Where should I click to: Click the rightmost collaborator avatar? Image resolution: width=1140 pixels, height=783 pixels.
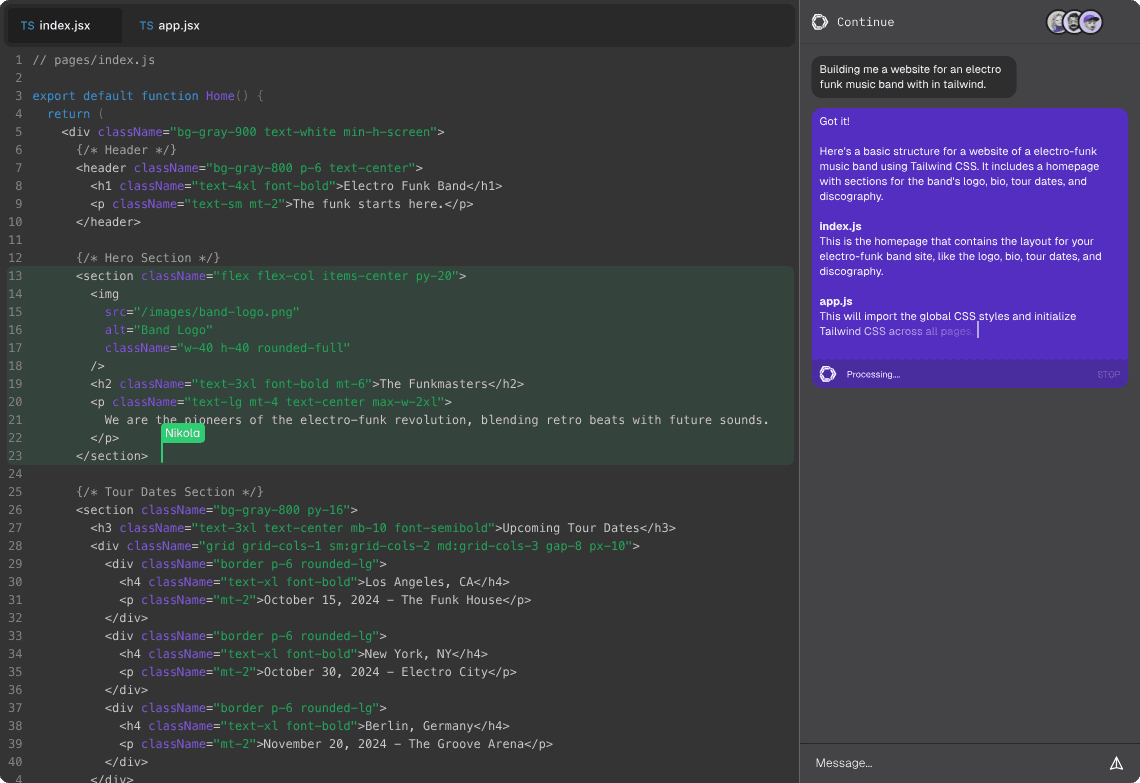tap(1091, 22)
